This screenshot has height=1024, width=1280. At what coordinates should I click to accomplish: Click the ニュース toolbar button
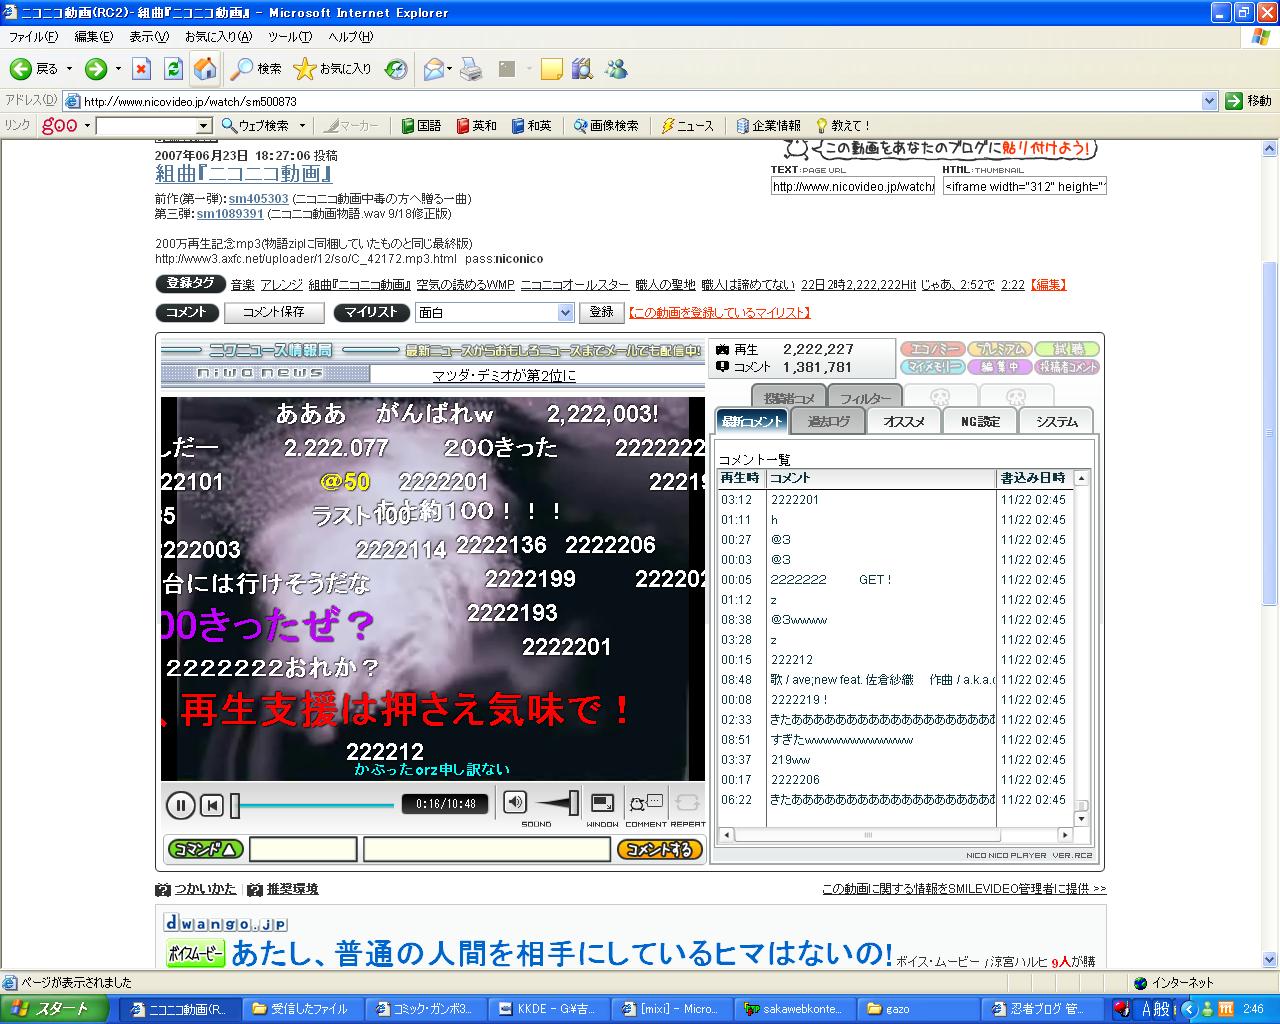[688, 126]
